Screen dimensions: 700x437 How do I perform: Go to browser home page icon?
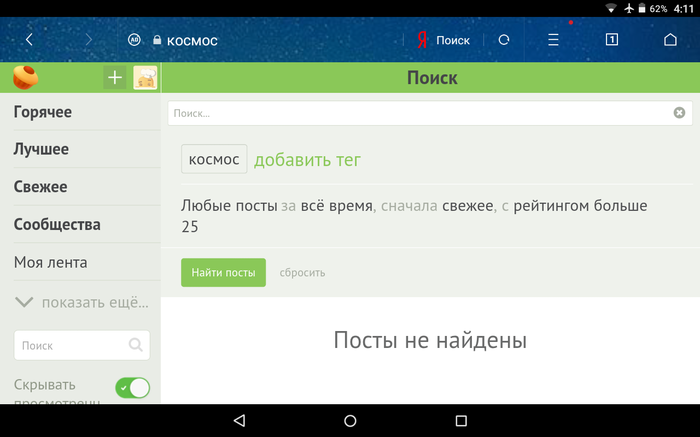click(670, 40)
